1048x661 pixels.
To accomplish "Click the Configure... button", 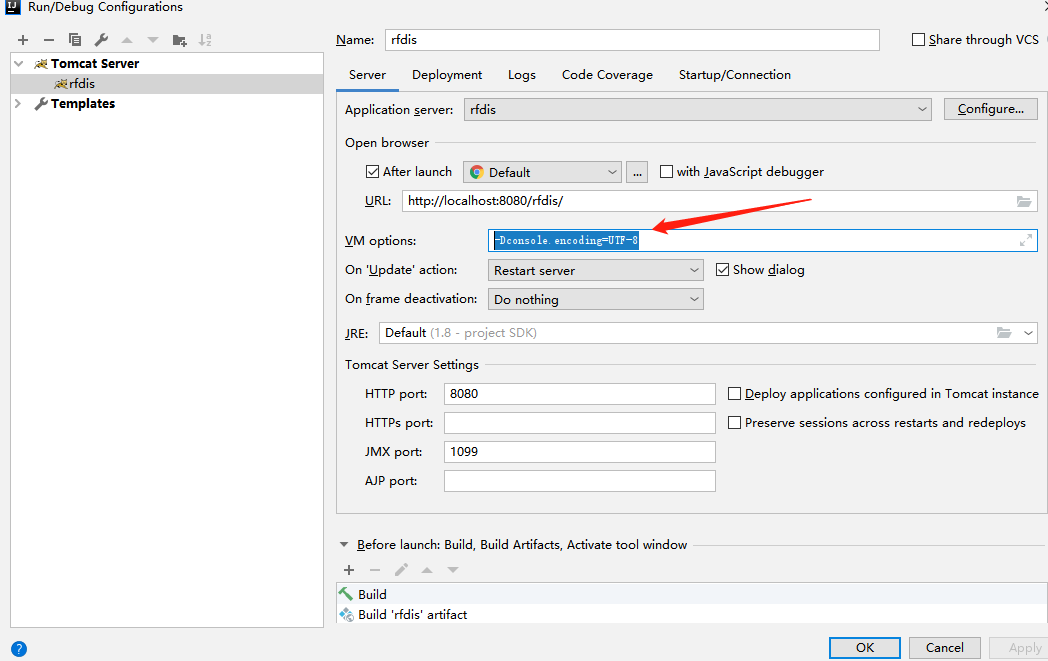I will [x=991, y=109].
